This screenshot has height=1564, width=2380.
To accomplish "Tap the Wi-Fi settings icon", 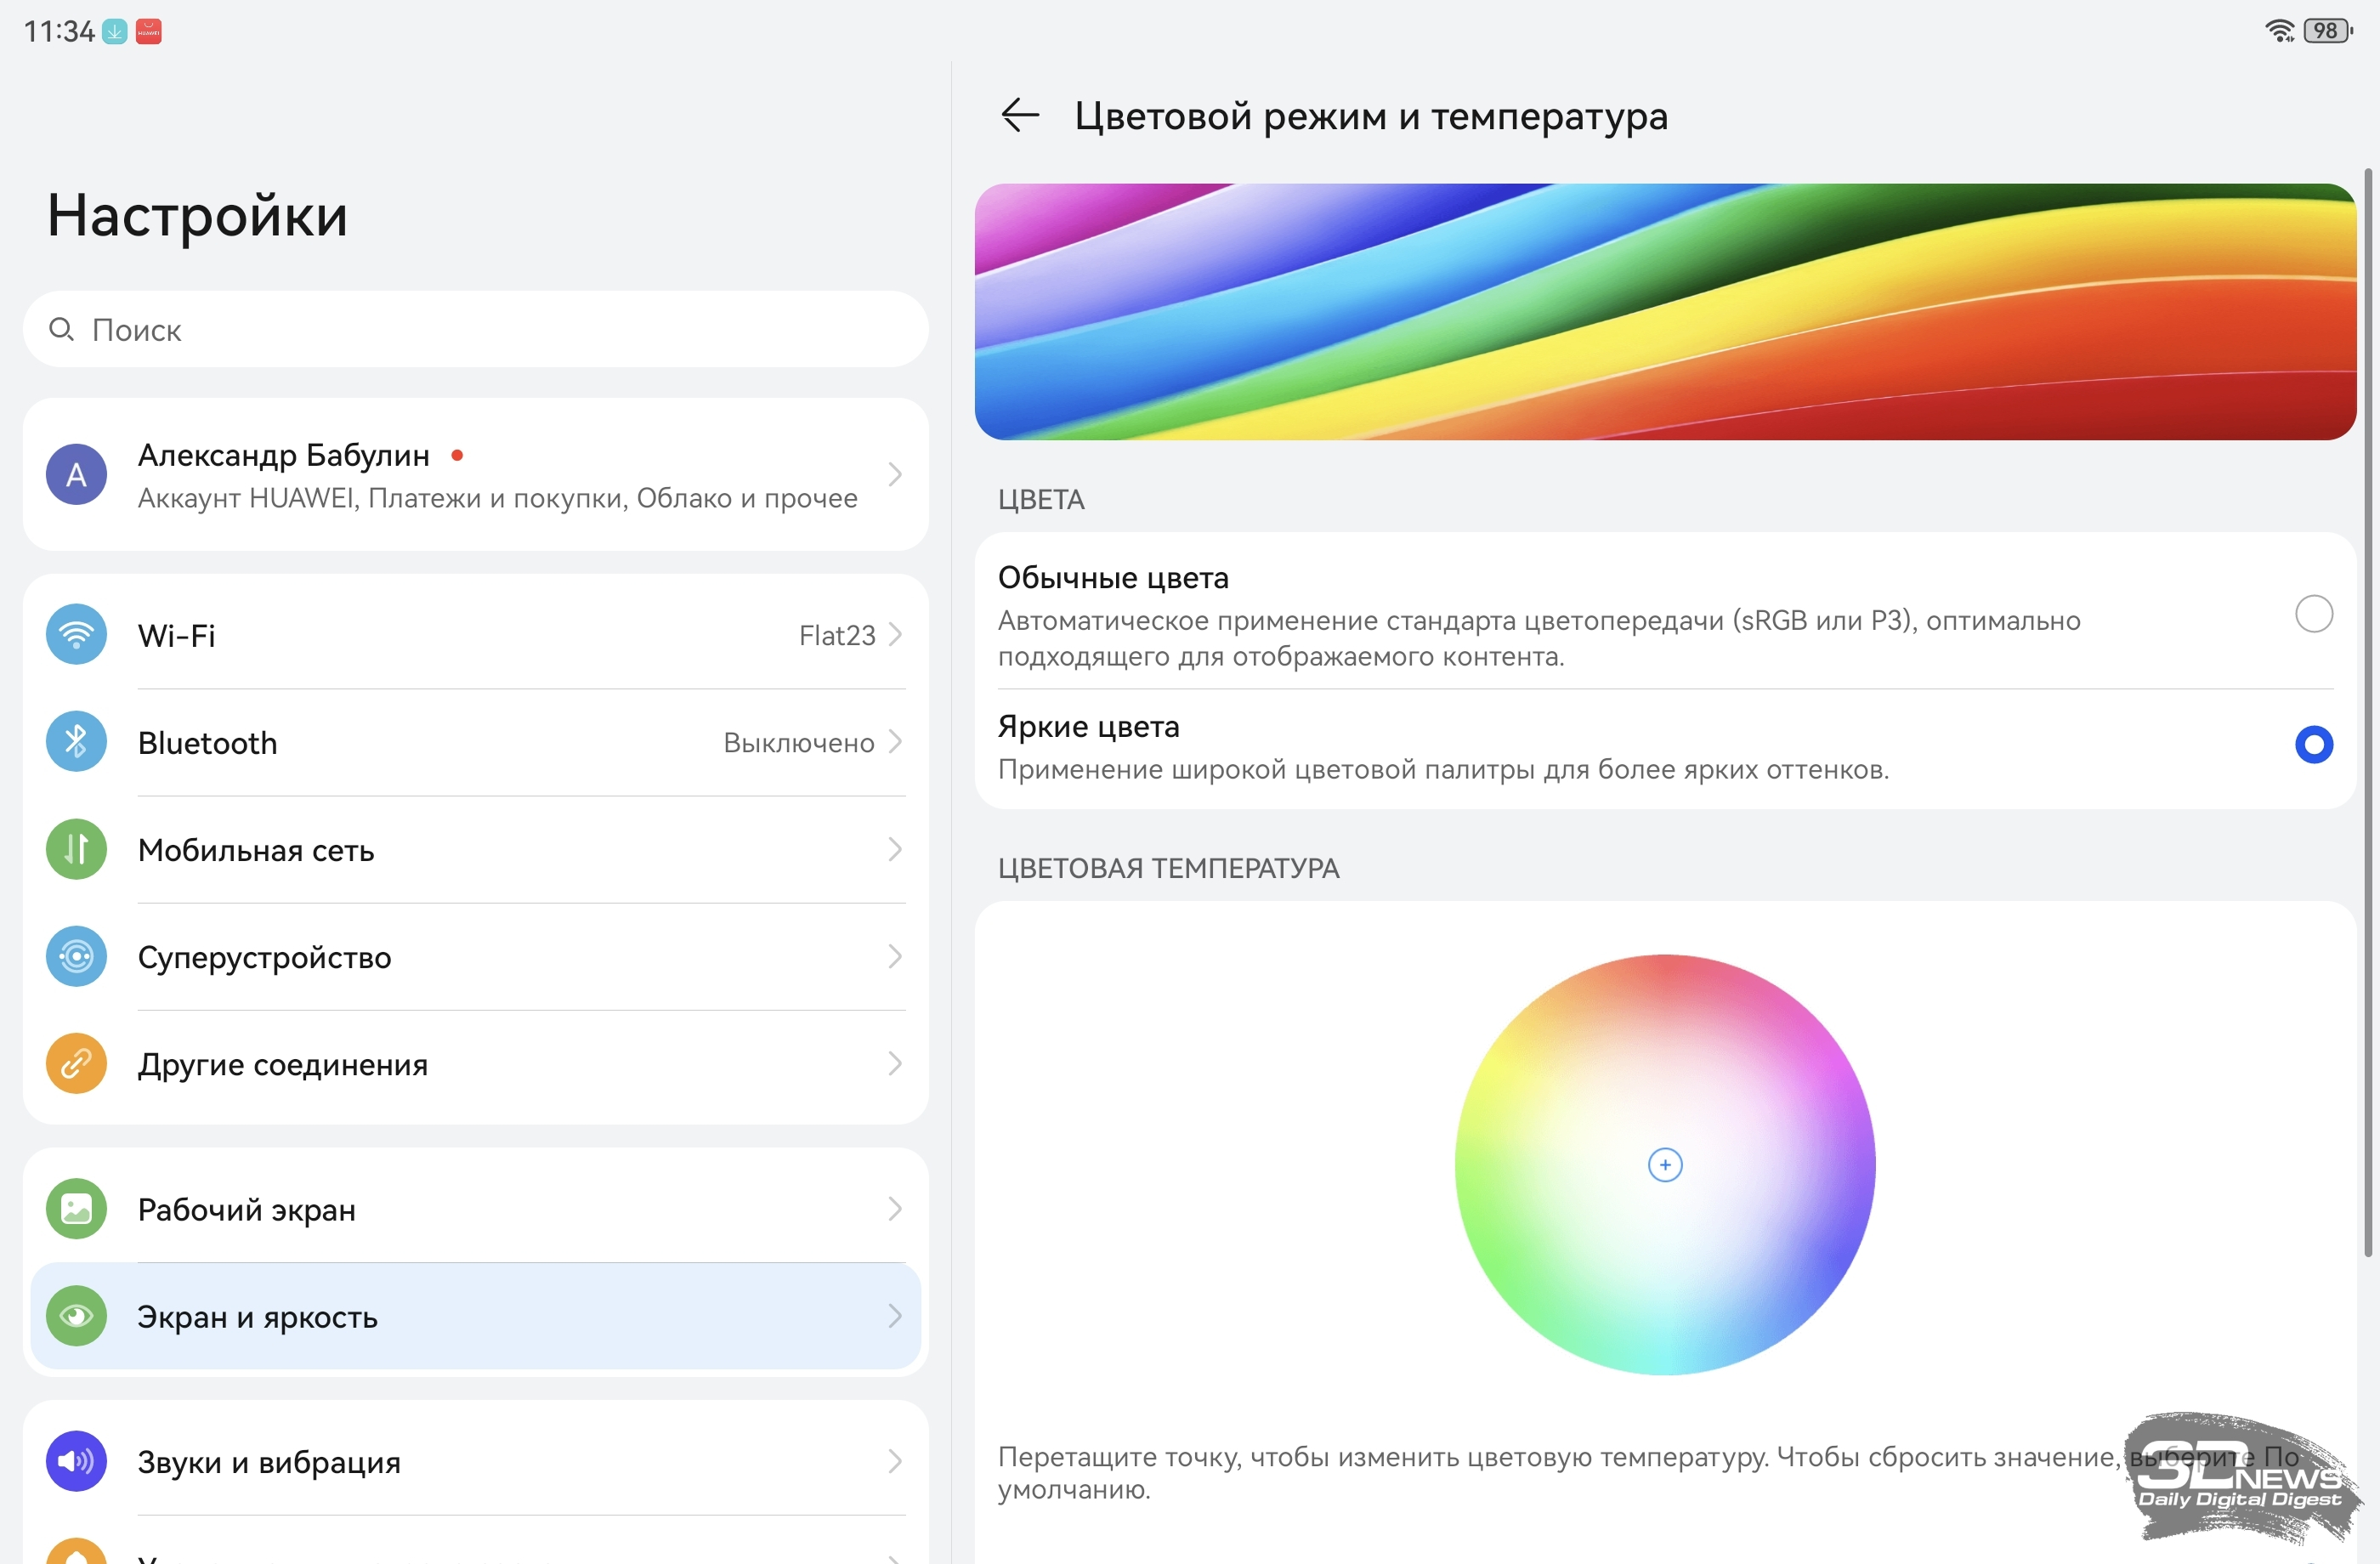I will click(76, 634).
